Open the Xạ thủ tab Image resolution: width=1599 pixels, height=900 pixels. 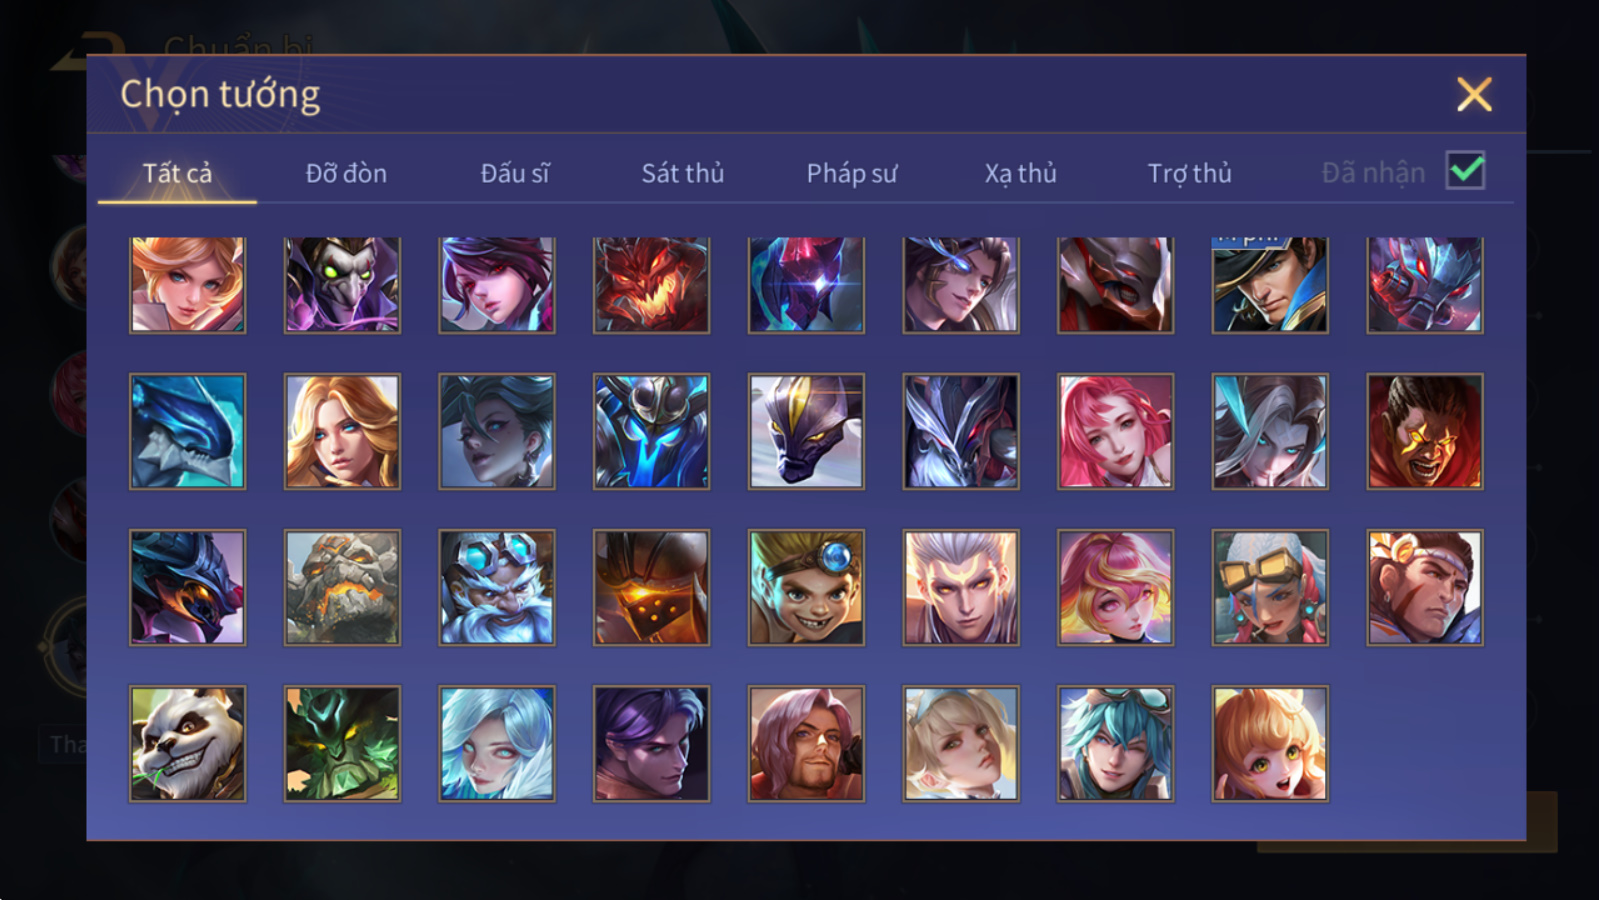pyautogui.click(x=1020, y=173)
